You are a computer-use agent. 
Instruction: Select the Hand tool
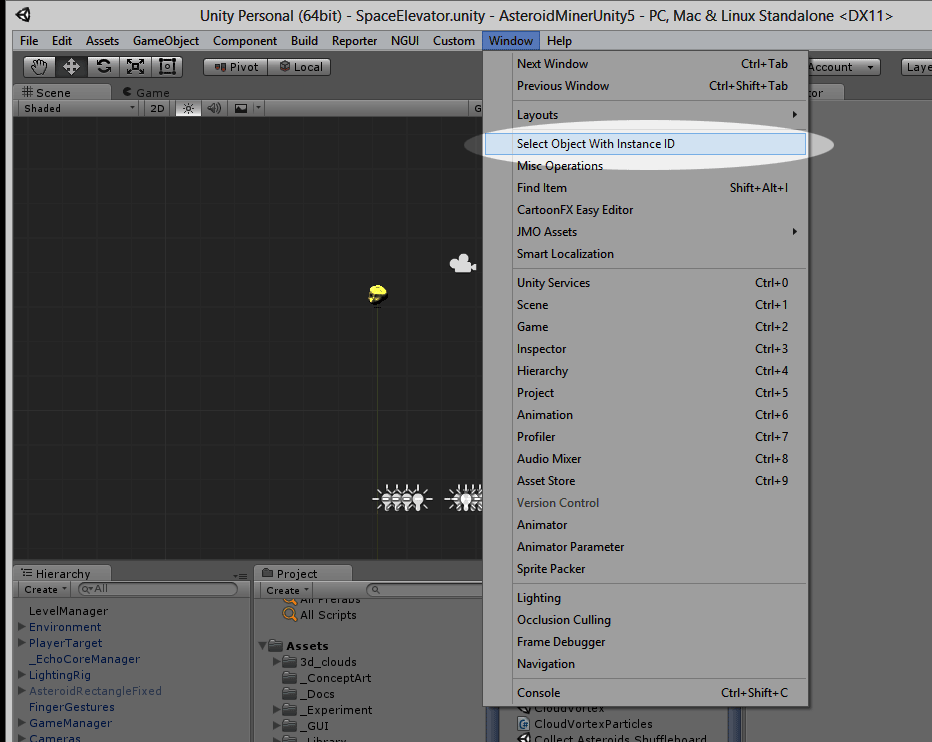pos(39,67)
